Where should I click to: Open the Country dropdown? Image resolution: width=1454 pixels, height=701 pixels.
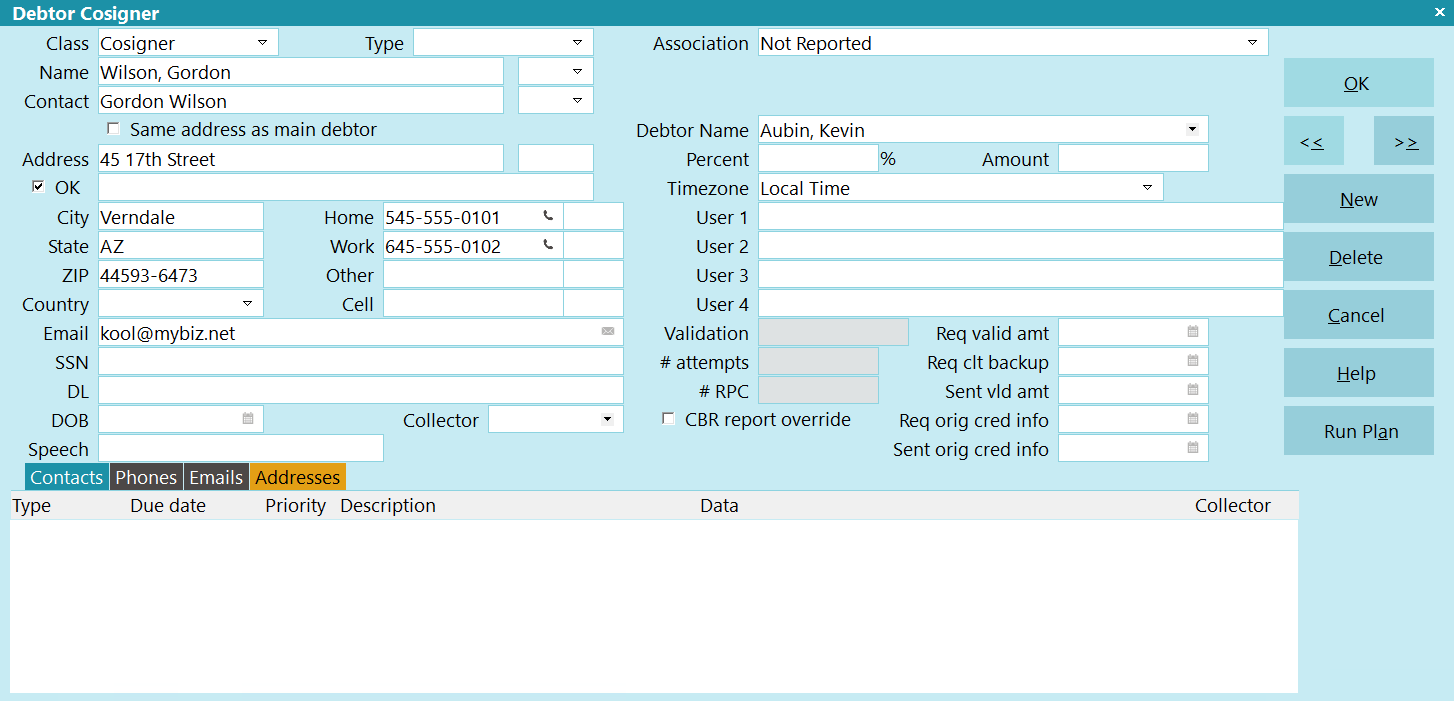(x=247, y=303)
